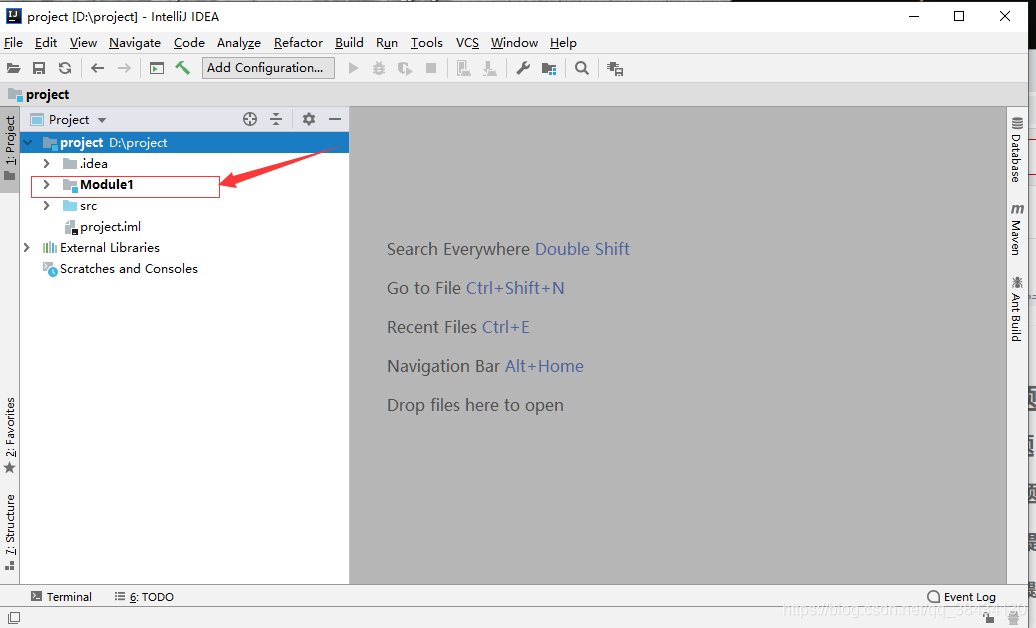Image resolution: width=1036 pixels, height=628 pixels.
Task: Expand the .idea folder
Action: pos(46,163)
